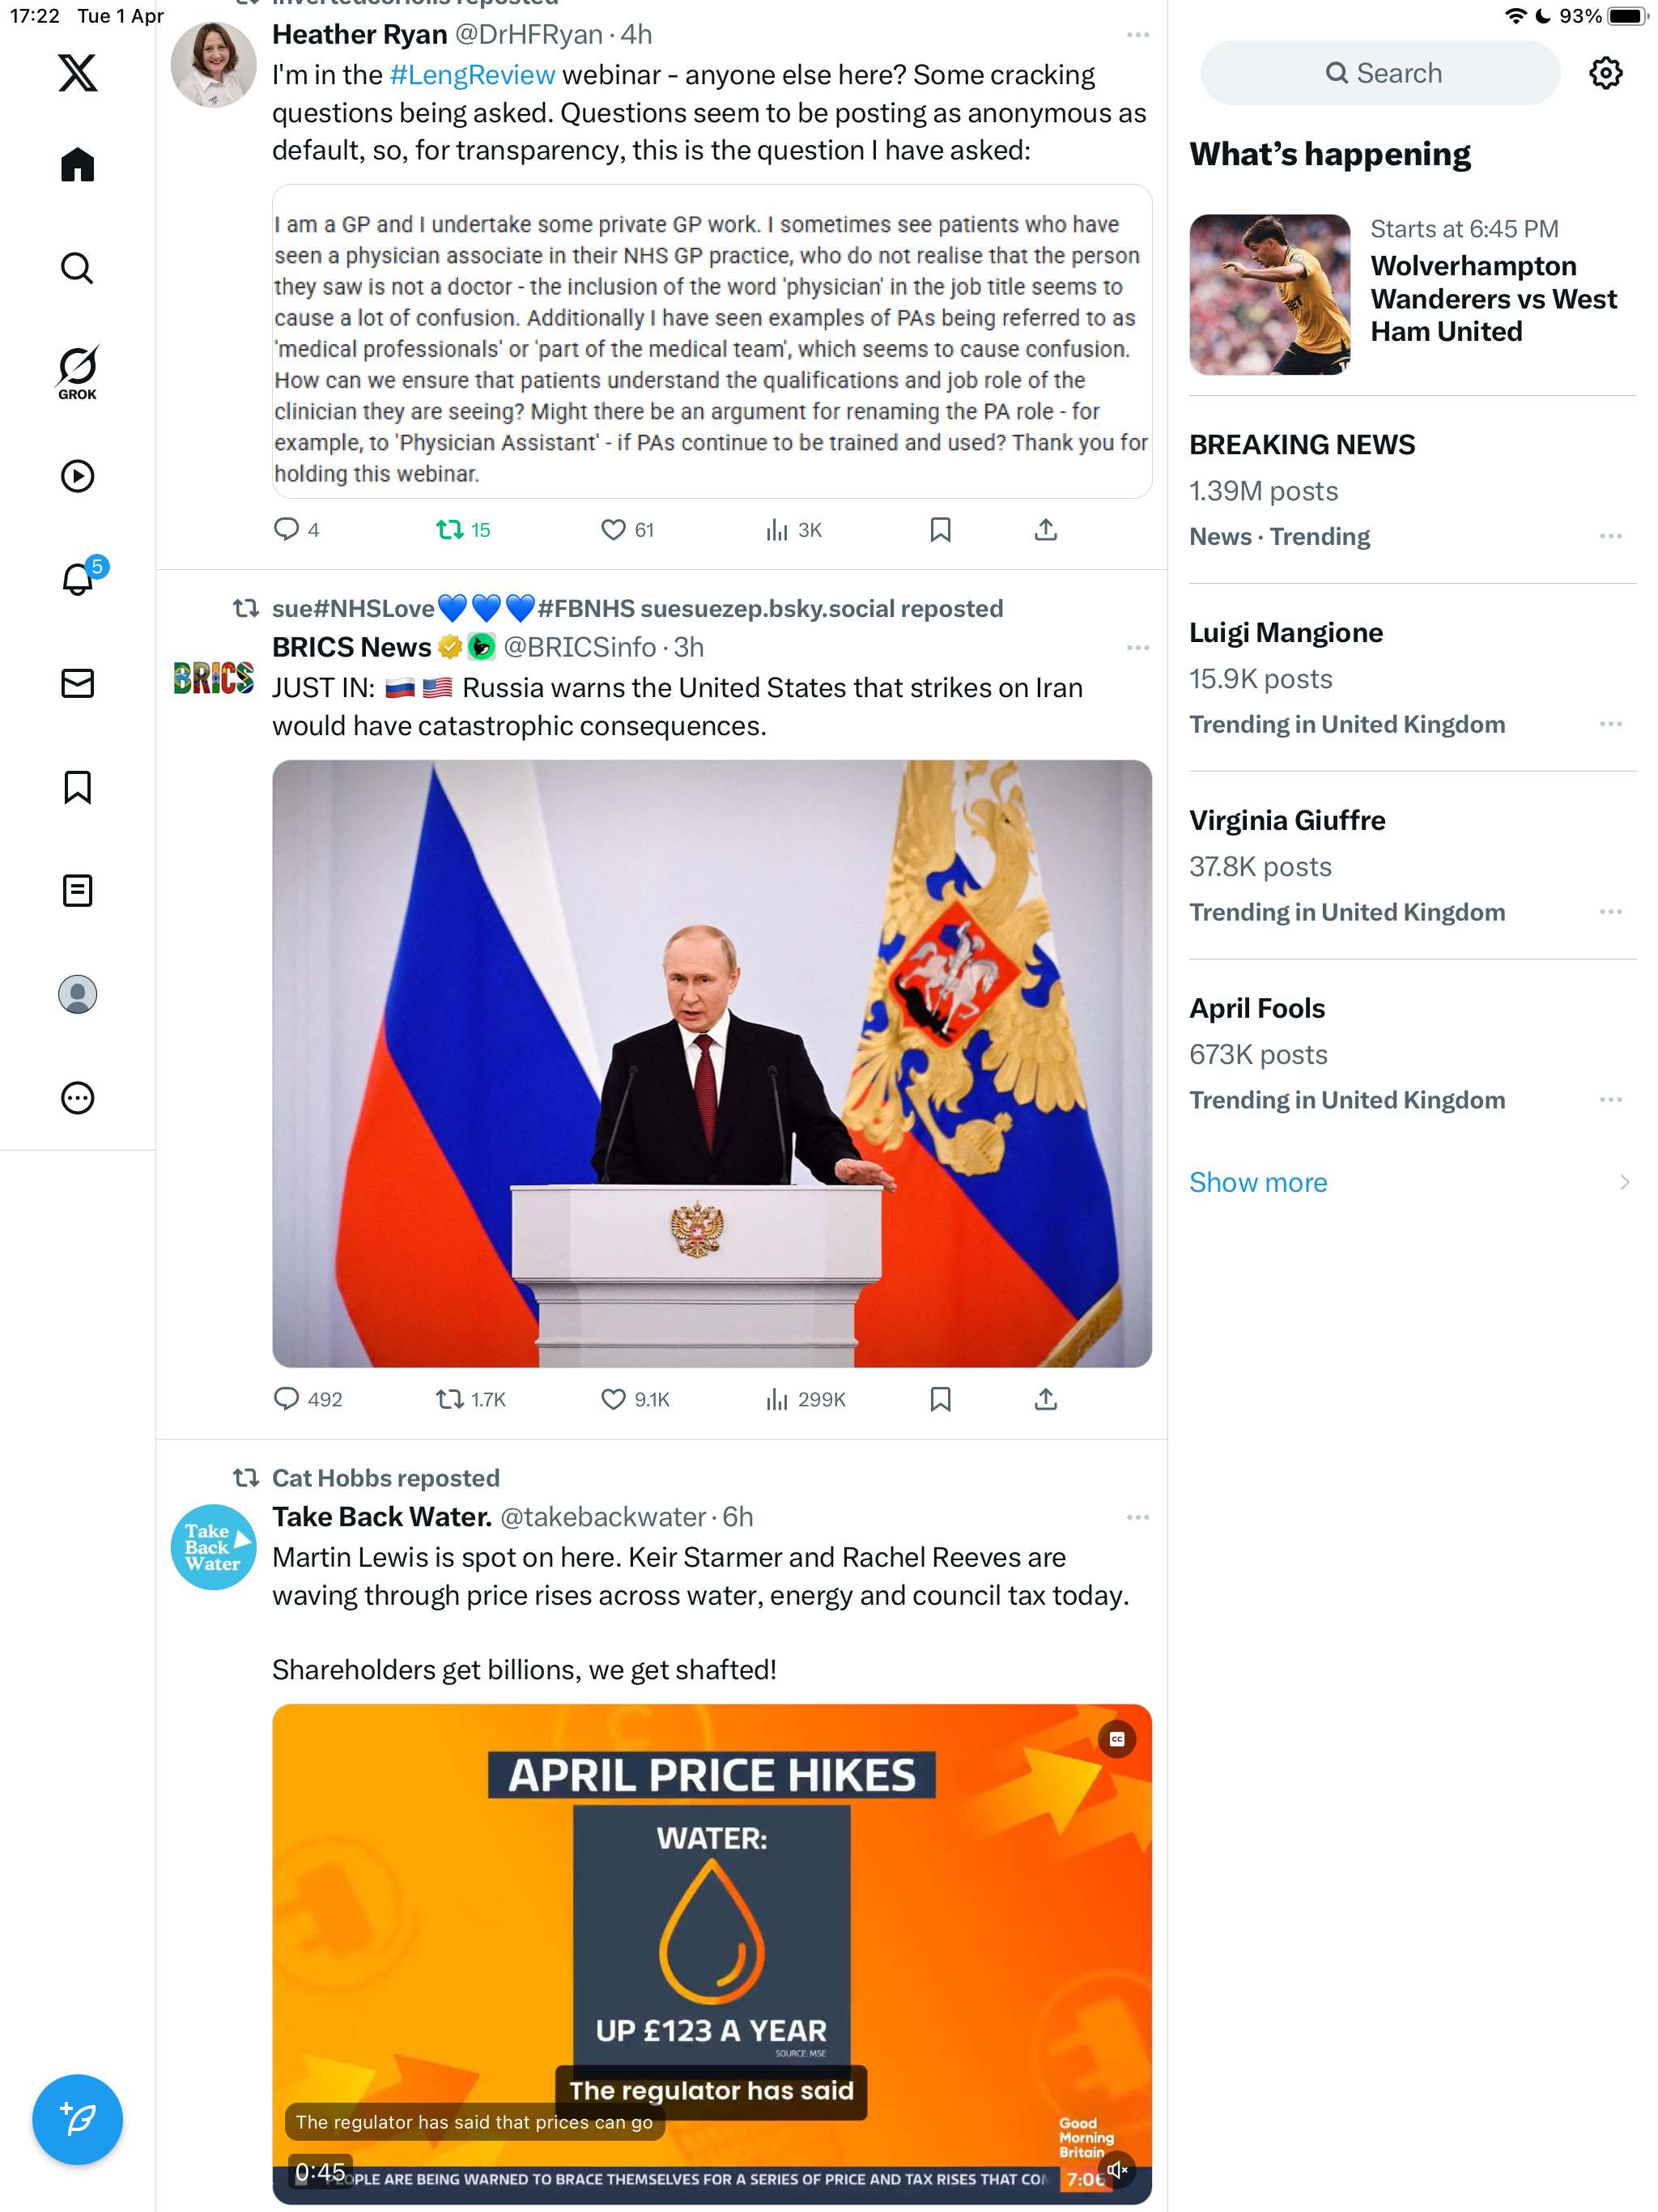Unmute the April Price Hikes video

coord(1117,2170)
